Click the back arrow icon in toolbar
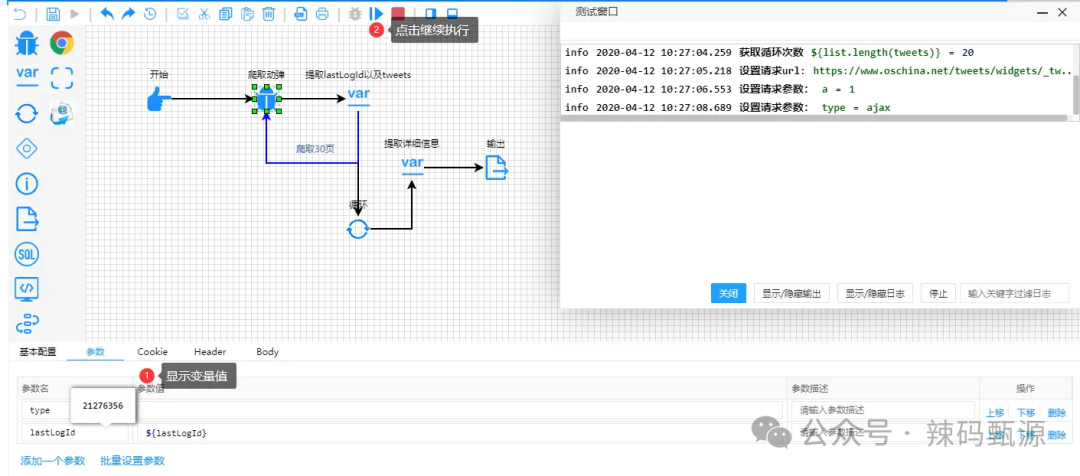Screen dimensions: 1080x476 pos(21,13)
